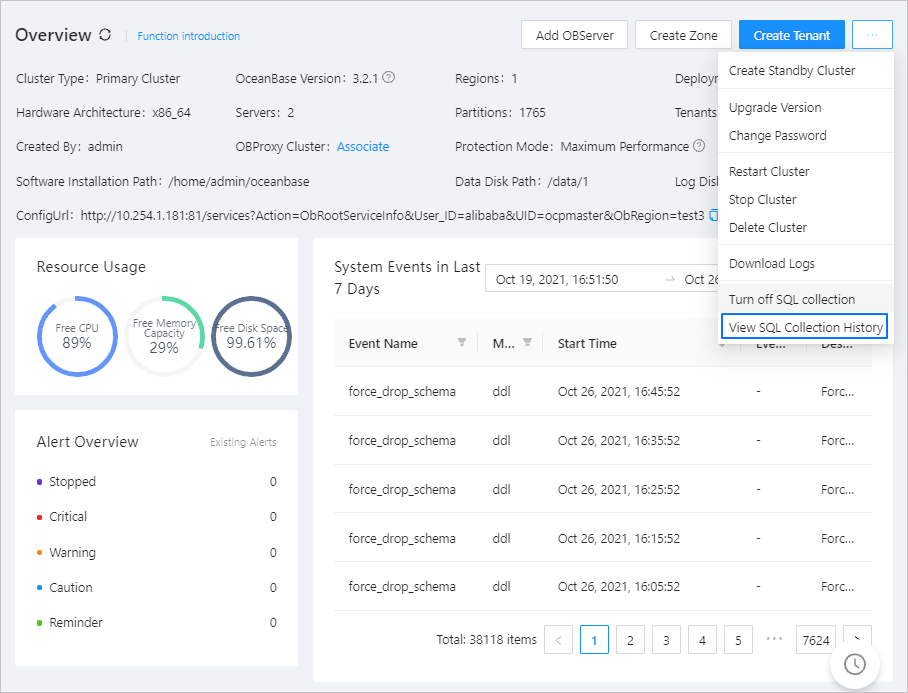Open the start date picker showing Oct 19, 2021
Viewport: 908px width, 693px height.
pyautogui.click(x=557, y=280)
